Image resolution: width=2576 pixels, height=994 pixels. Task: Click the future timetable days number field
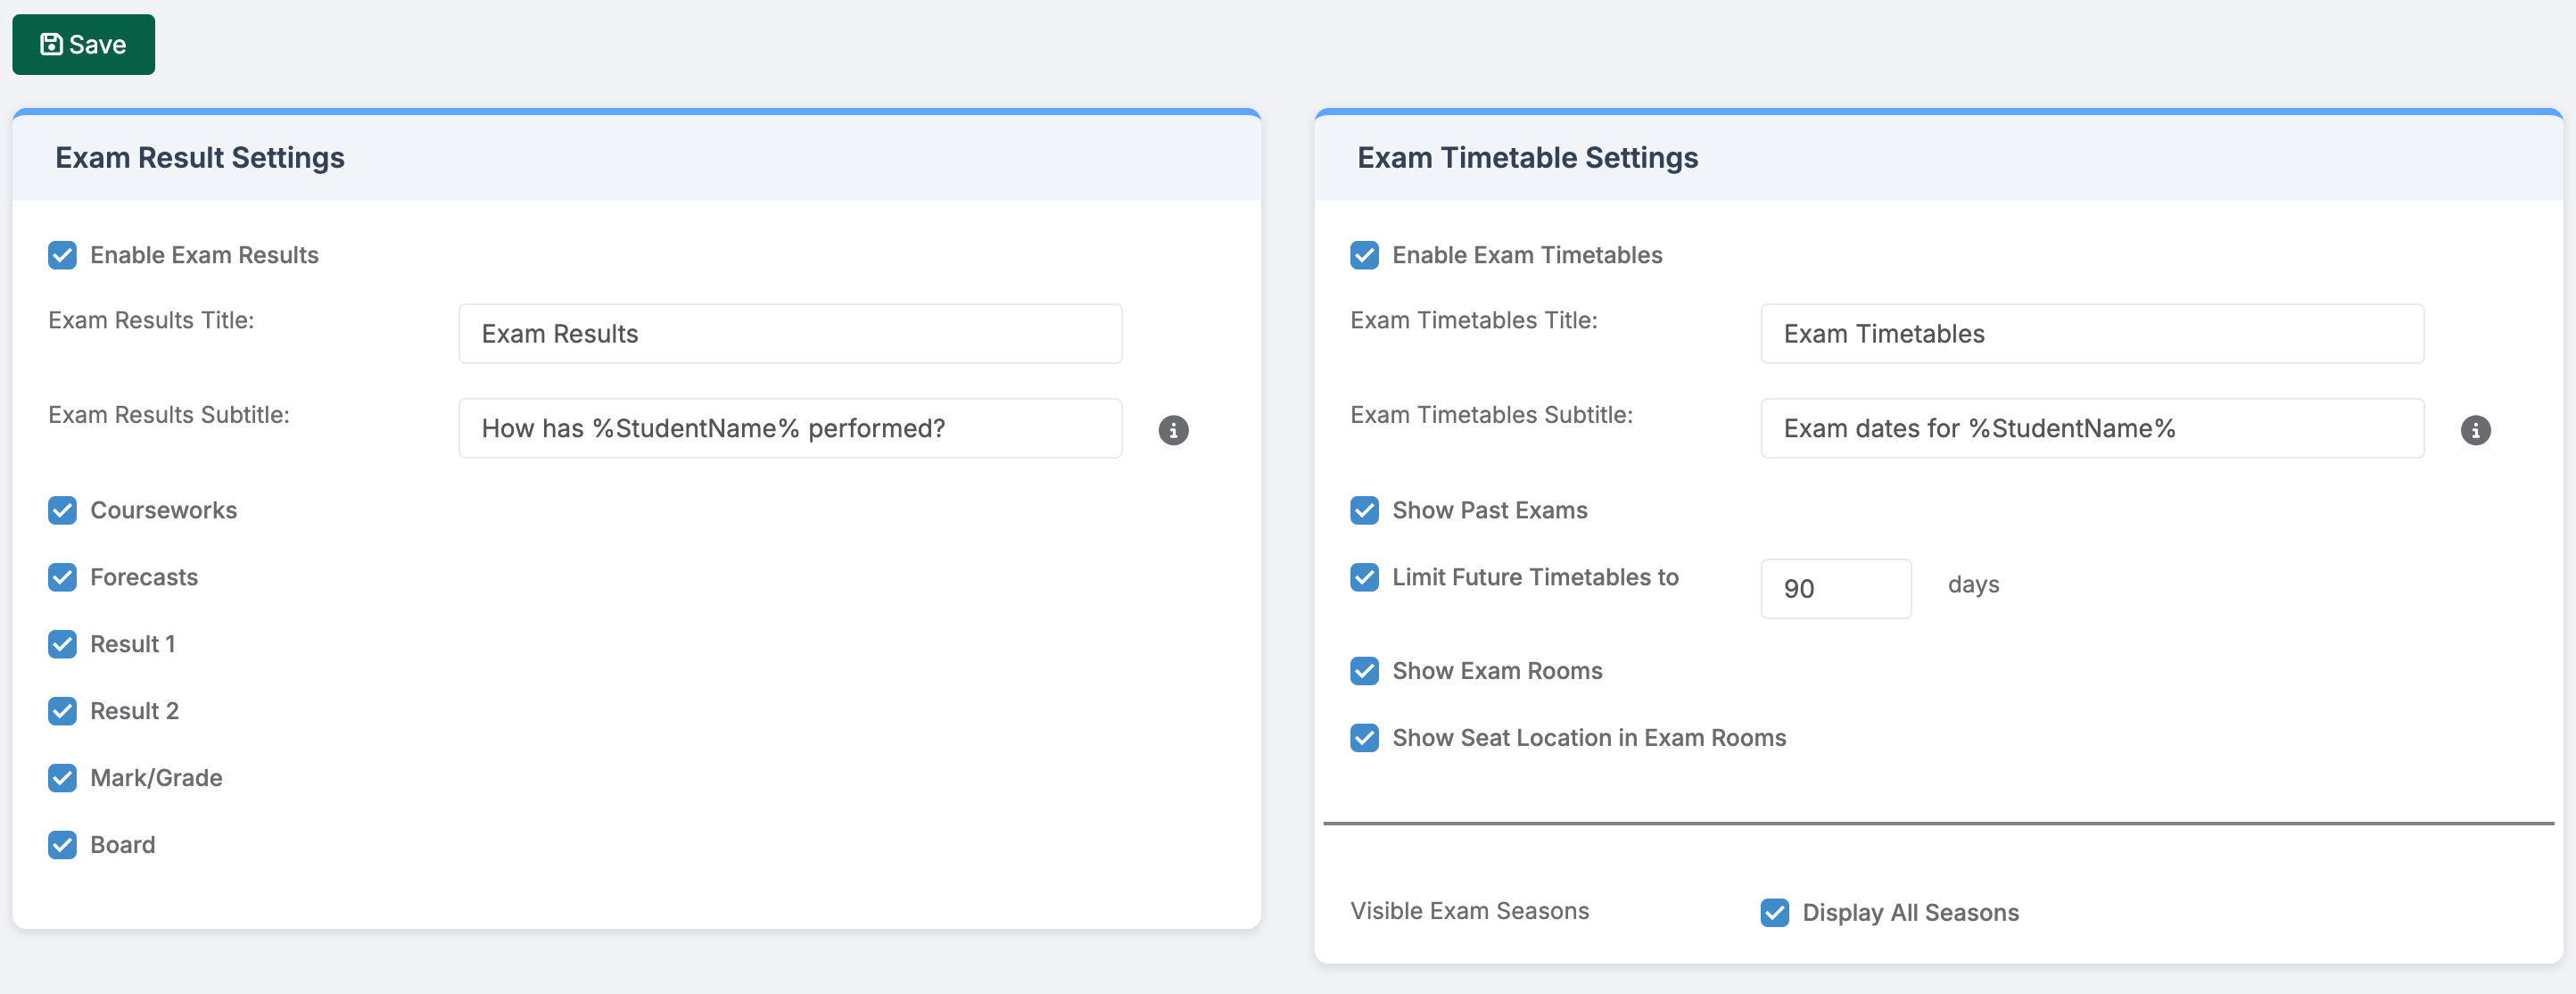(x=1835, y=589)
